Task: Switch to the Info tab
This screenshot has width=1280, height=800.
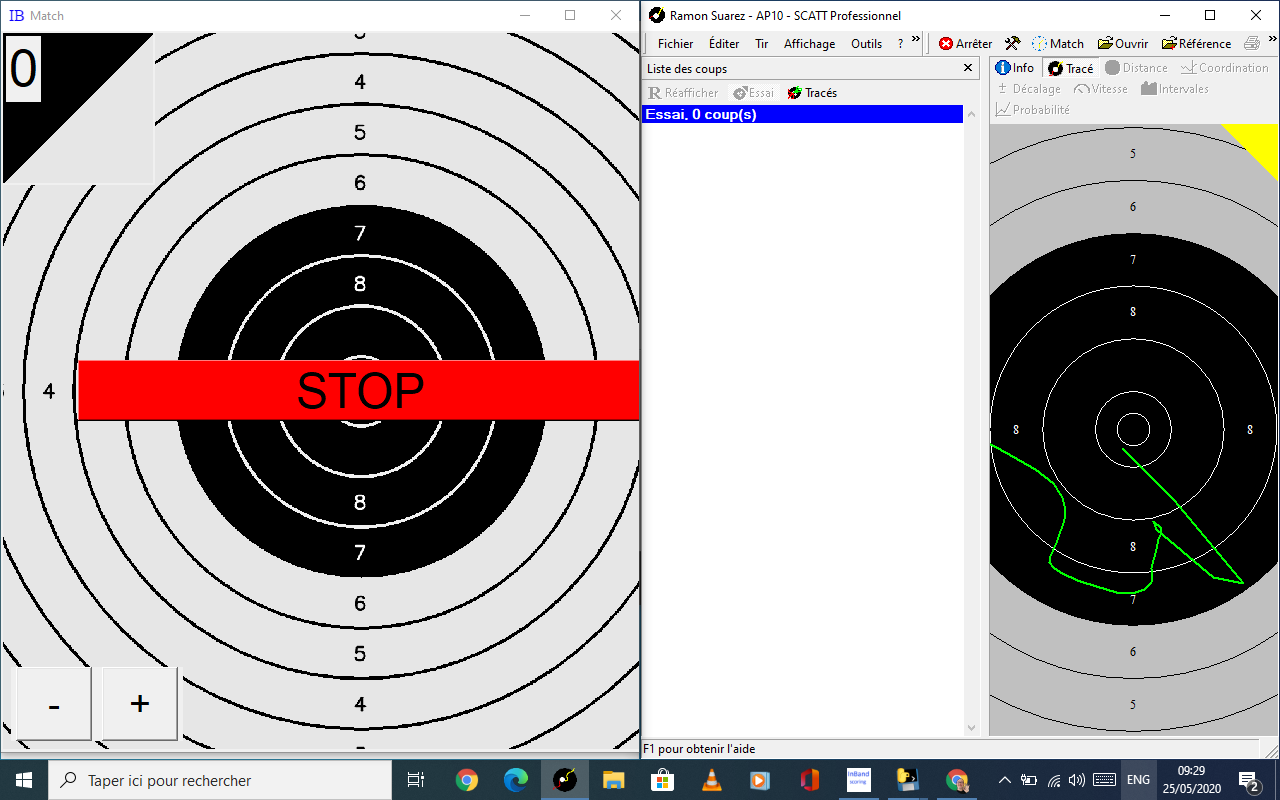Action: point(1015,68)
